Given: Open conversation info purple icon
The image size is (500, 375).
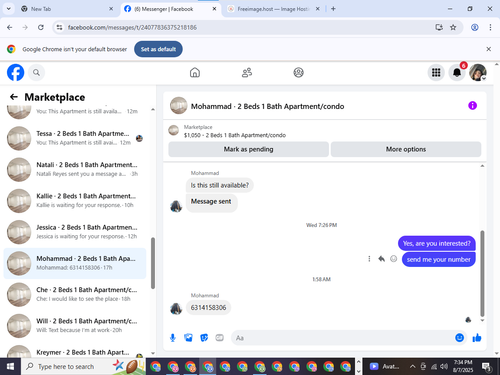Looking at the screenshot, I should click(x=472, y=106).
